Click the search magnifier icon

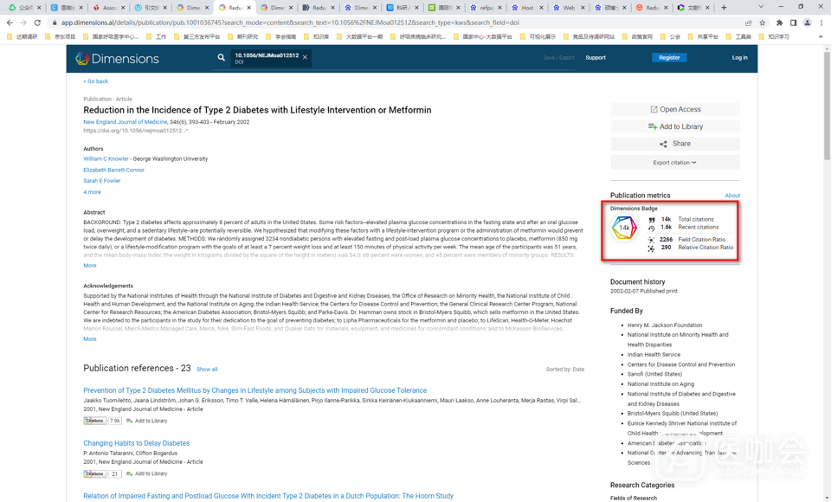tap(221, 58)
